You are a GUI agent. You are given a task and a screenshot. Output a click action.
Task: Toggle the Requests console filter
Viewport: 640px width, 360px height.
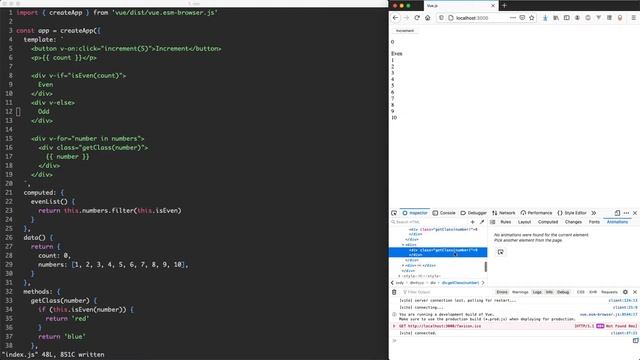coord(609,292)
